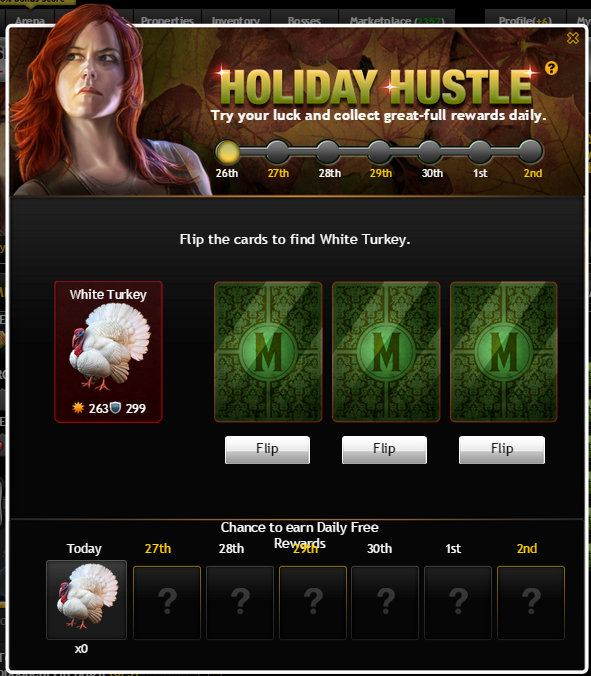The width and height of the screenshot is (591, 676).
Task: Open the Bosses tab
Action: 304,19
